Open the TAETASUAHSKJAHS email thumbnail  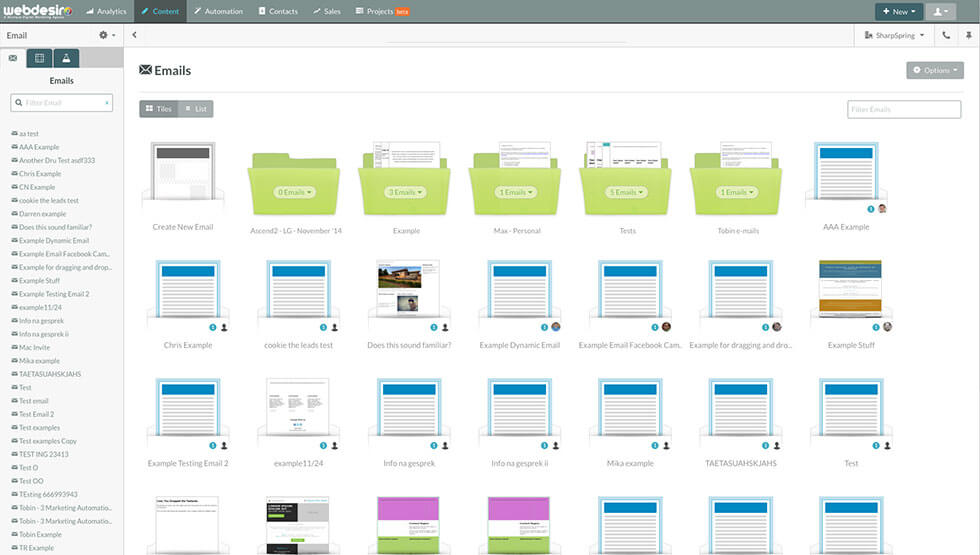741,408
